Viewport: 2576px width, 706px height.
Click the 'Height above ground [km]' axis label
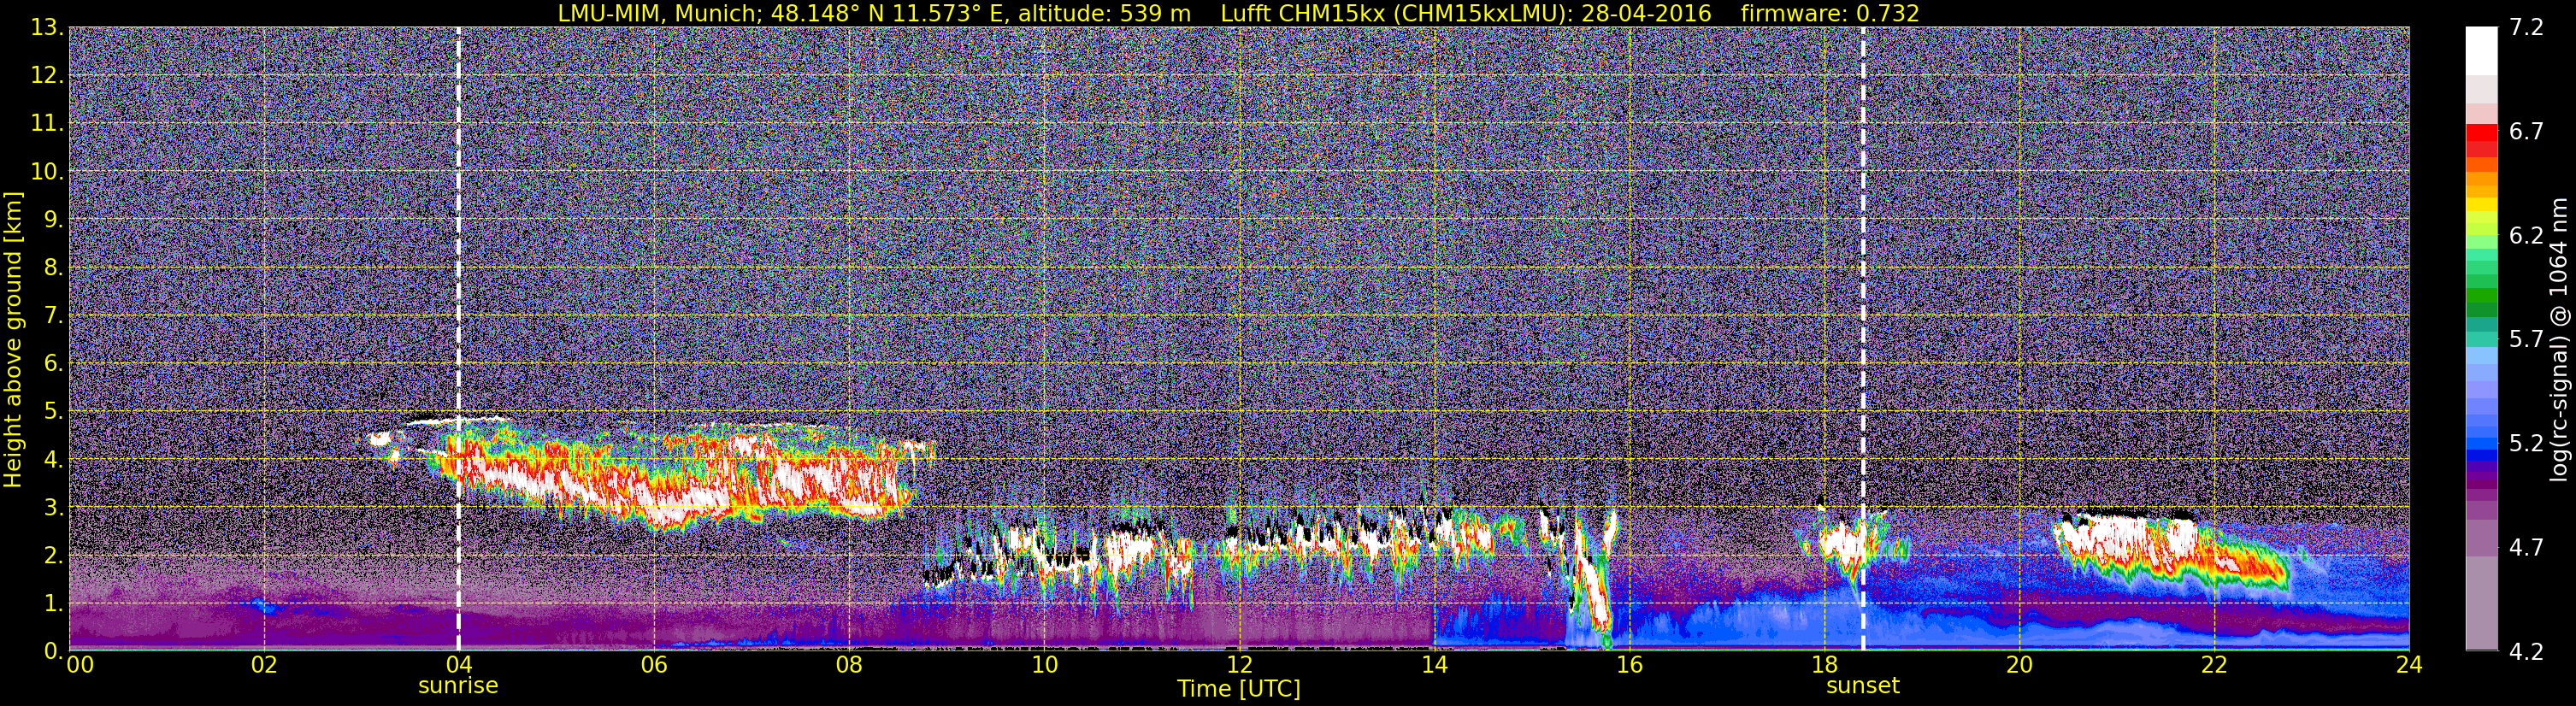coord(13,340)
